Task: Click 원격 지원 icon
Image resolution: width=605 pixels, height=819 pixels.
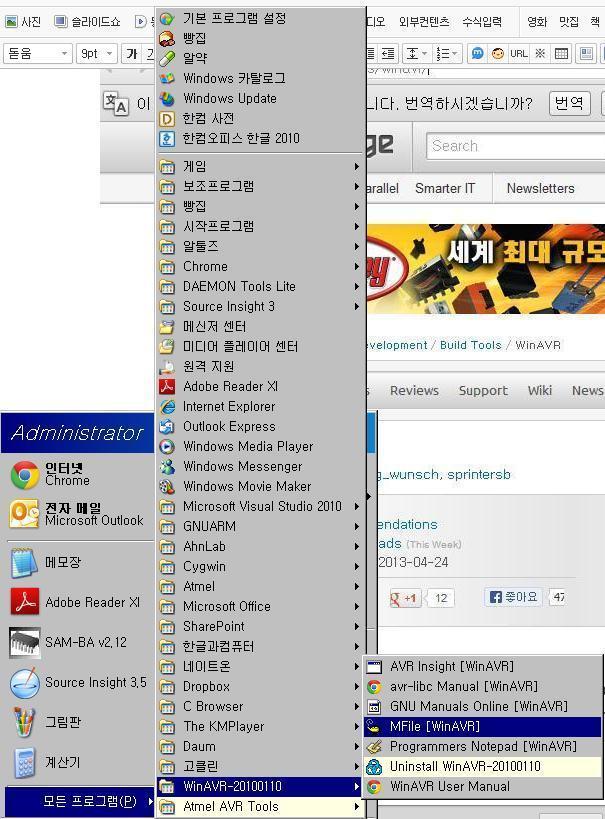Action: (x=167, y=367)
